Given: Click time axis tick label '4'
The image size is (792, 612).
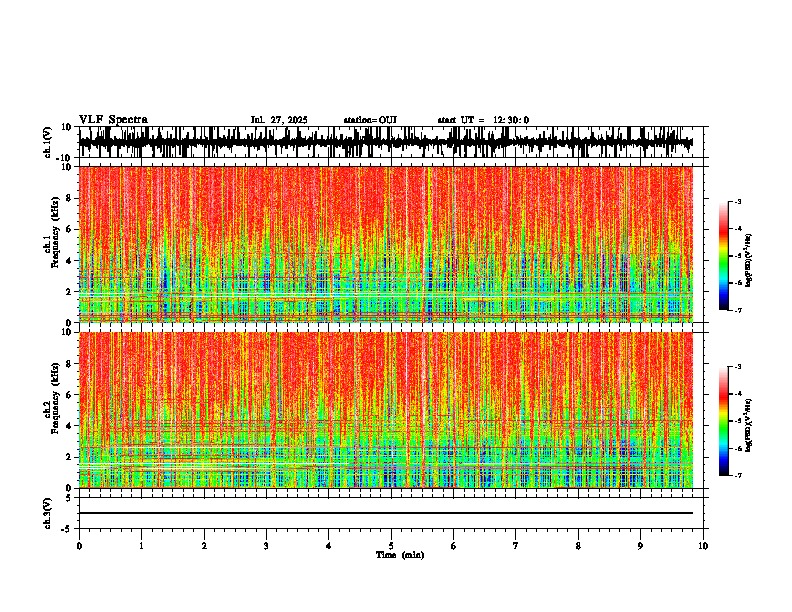Looking at the screenshot, I should tap(329, 546).
